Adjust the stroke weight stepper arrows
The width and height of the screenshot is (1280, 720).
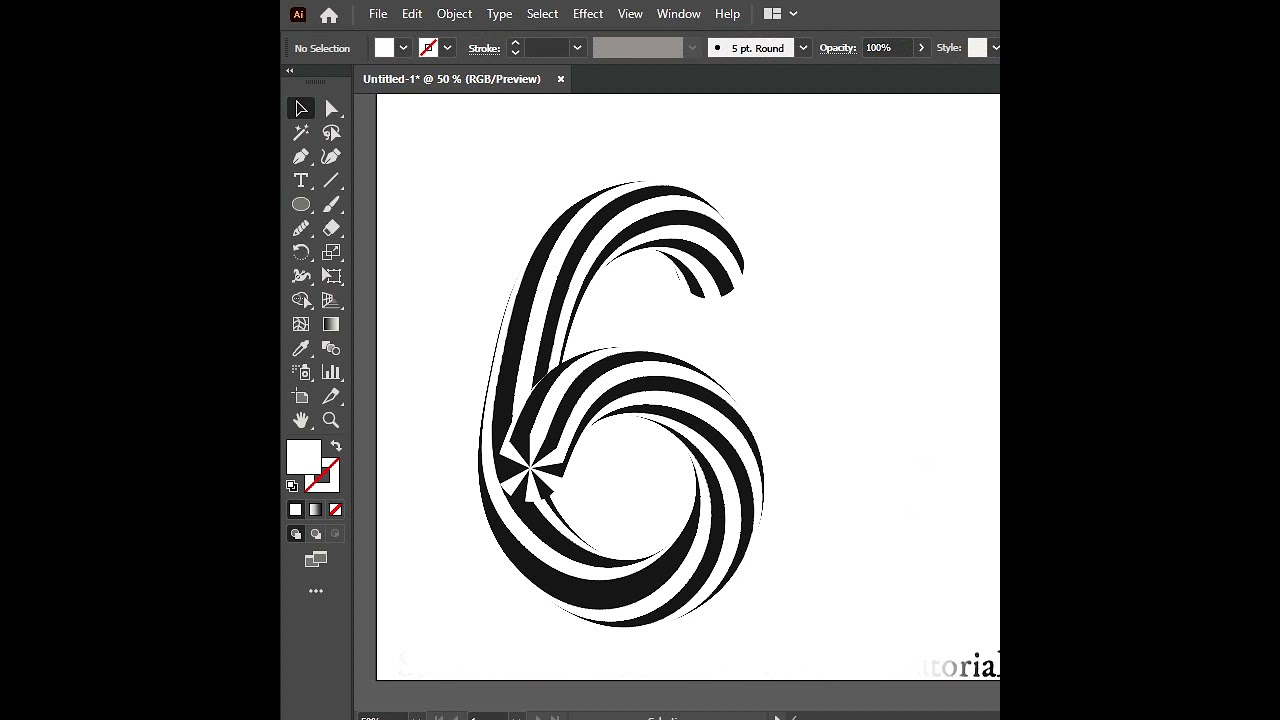tap(515, 48)
